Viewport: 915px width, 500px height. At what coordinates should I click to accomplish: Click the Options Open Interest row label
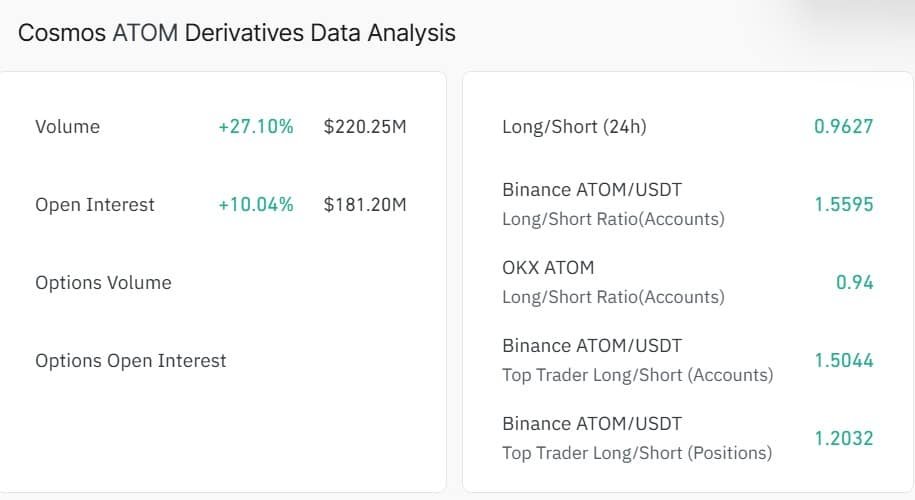(x=131, y=361)
